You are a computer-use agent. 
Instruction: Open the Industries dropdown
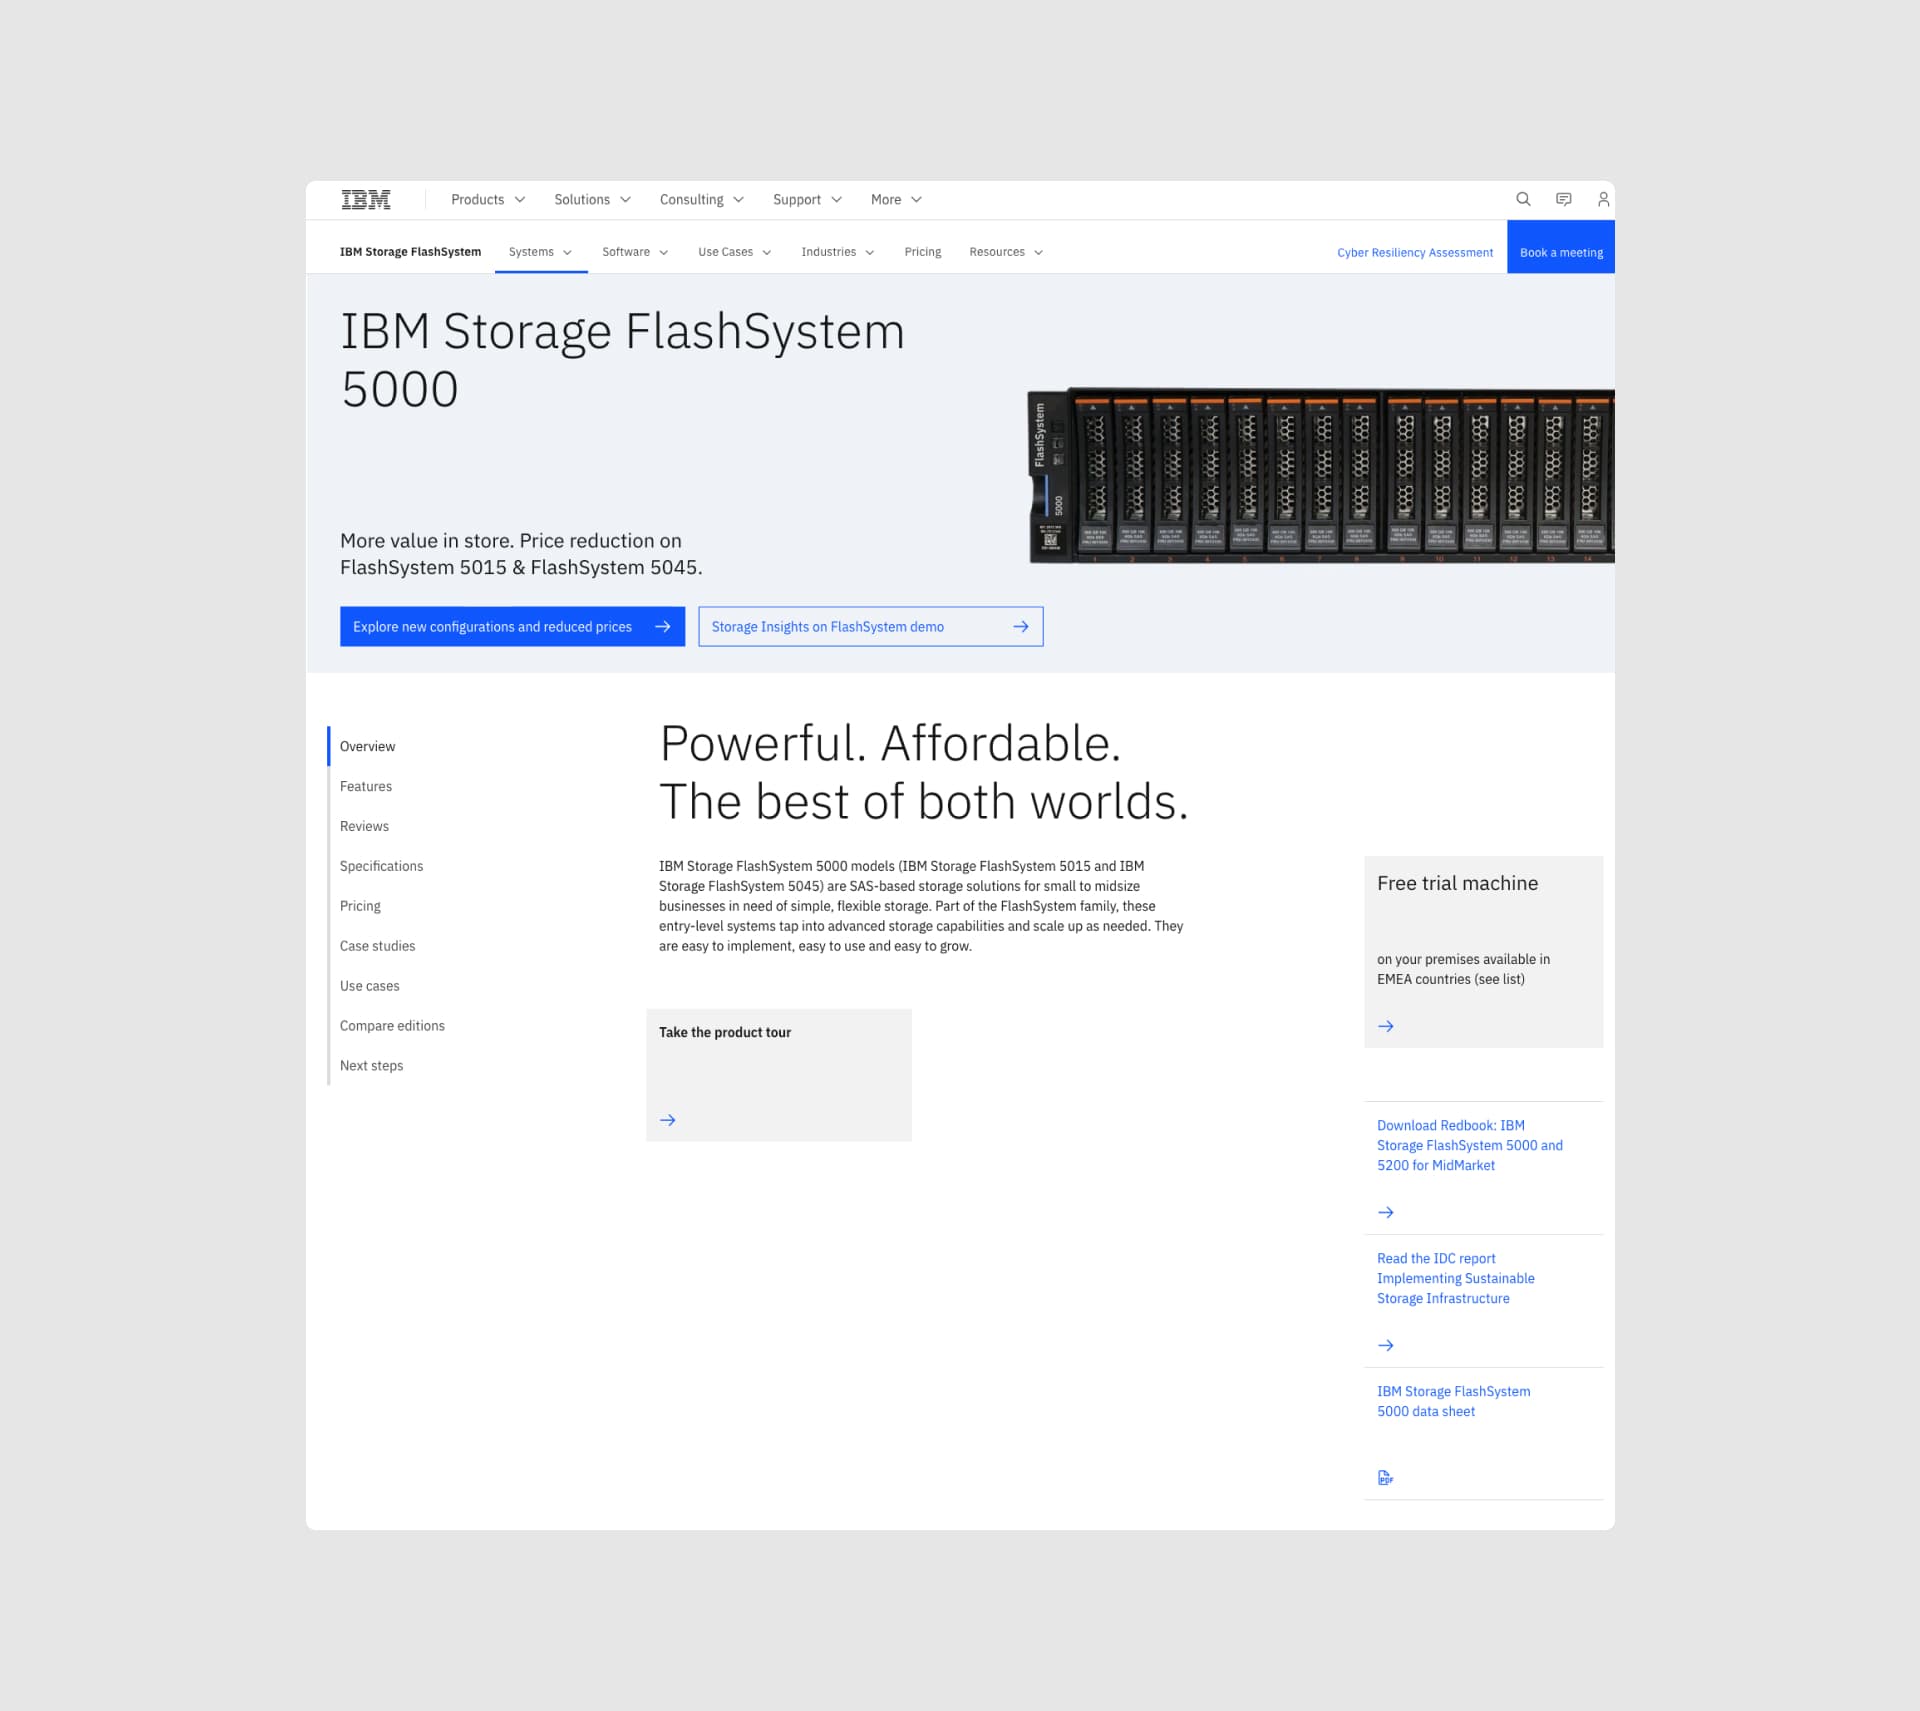pyautogui.click(x=838, y=252)
